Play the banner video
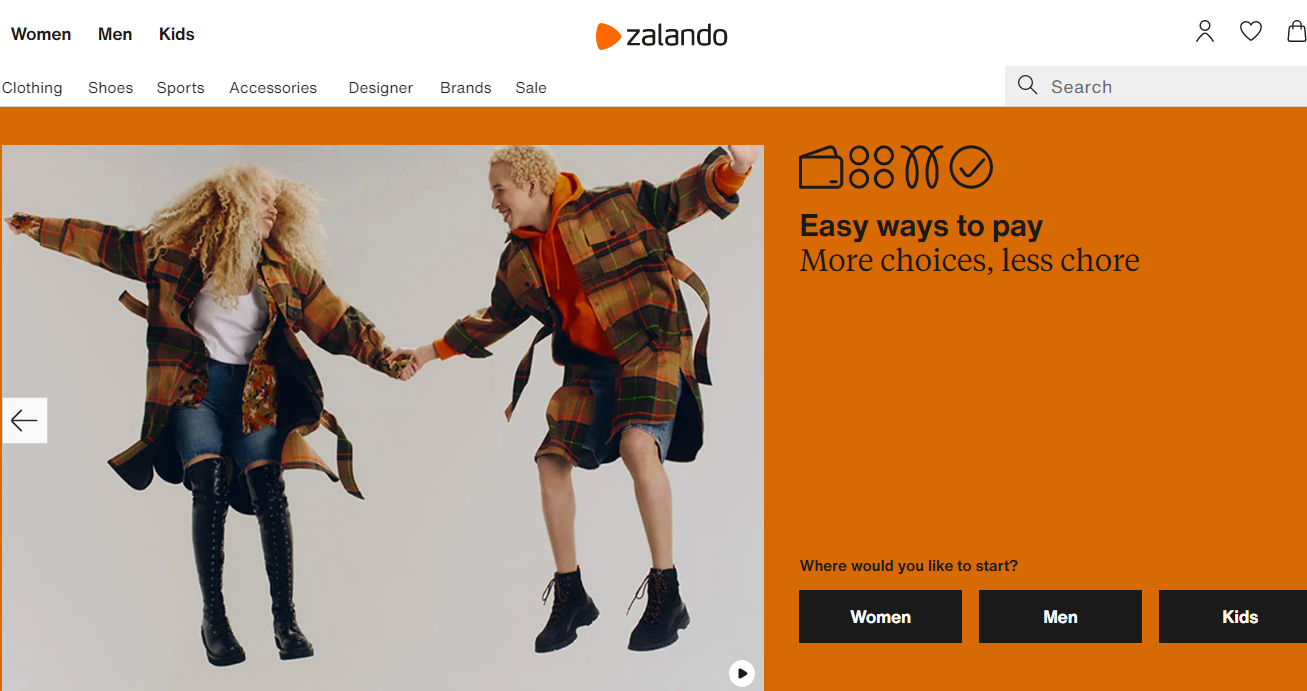The image size is (1307, 691). click(741, 673)
